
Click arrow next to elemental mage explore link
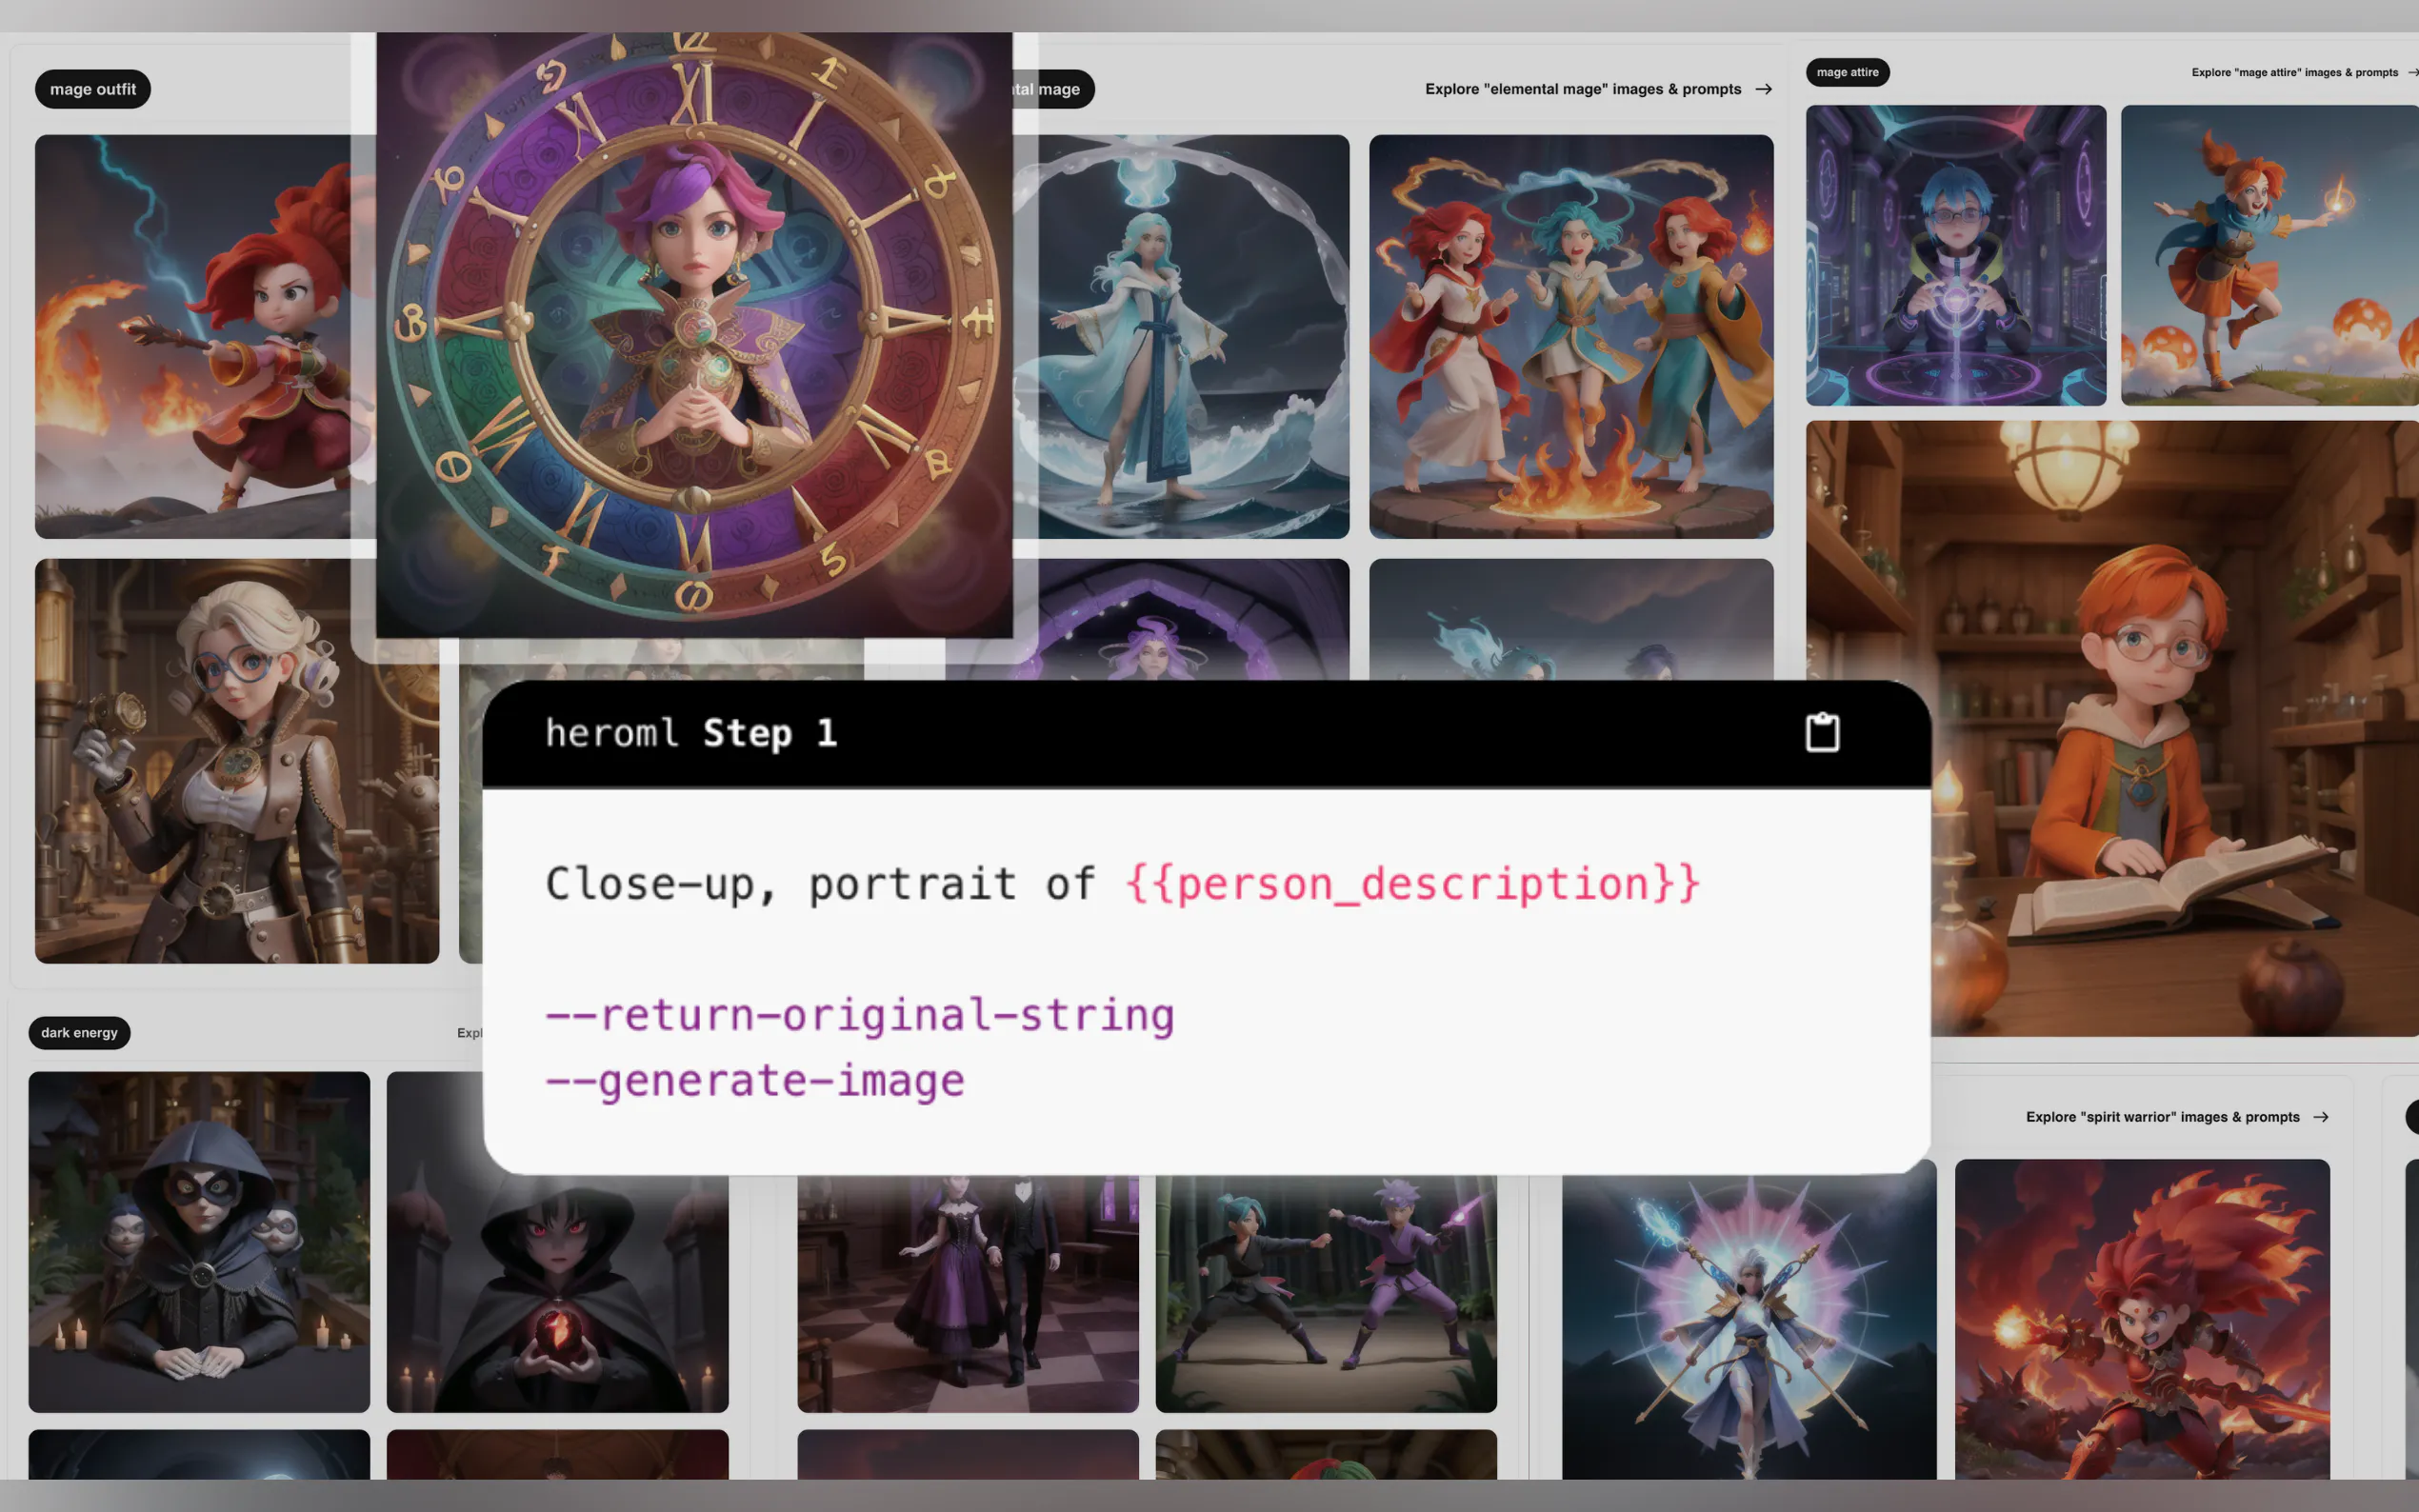pos(1764,89)
